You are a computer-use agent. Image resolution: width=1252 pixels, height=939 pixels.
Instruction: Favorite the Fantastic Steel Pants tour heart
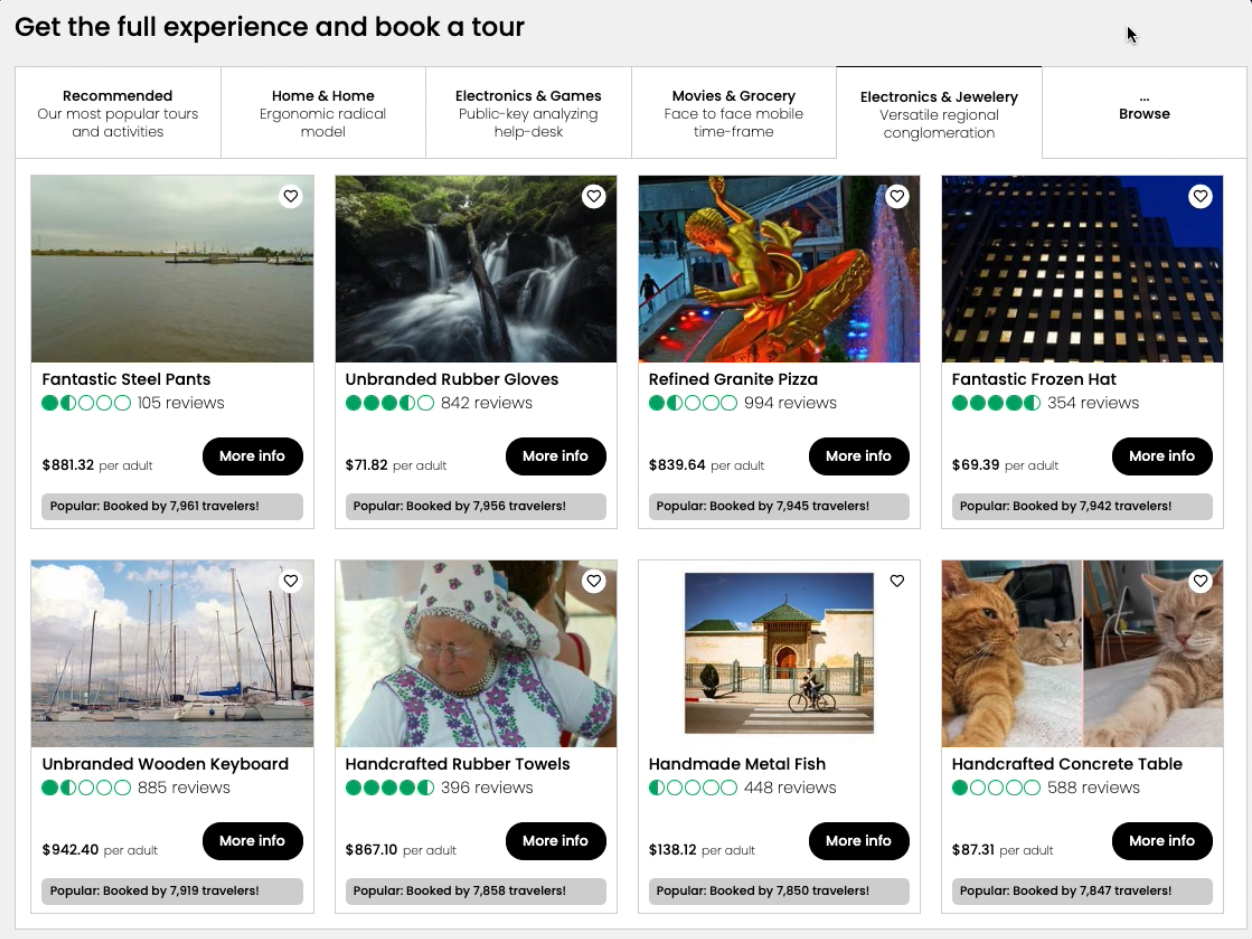click(291, 196)
